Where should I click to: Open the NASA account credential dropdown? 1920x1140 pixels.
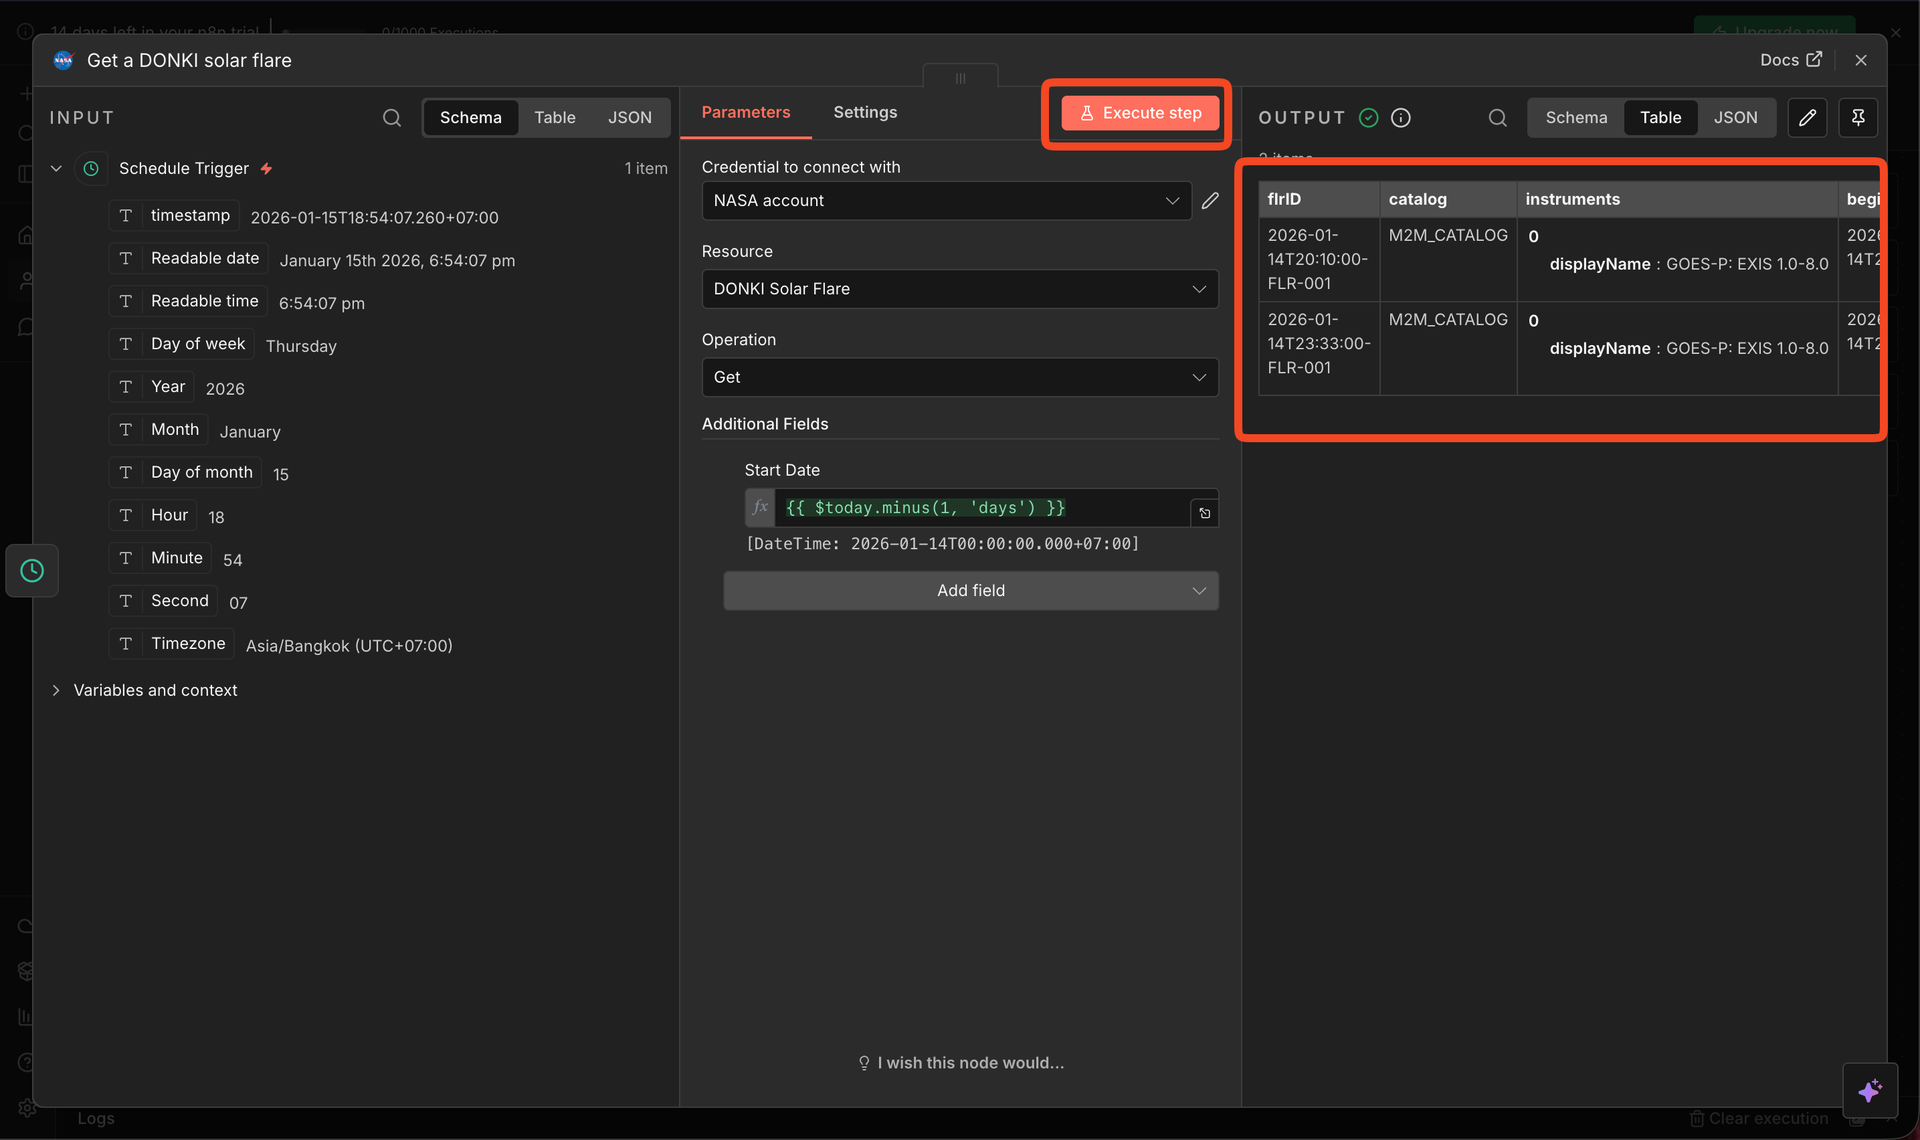pyautogui.click(x=946, y=201)
